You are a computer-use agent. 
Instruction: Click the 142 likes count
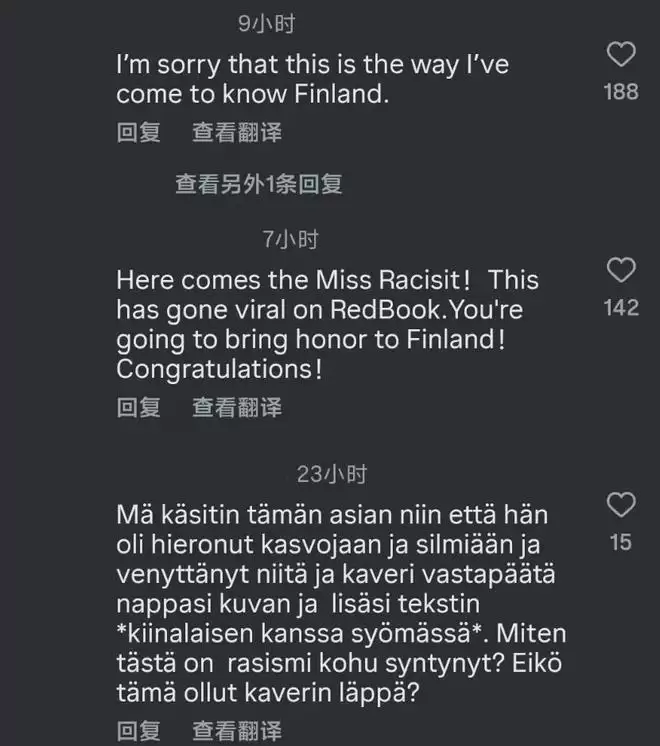(621, 308)
